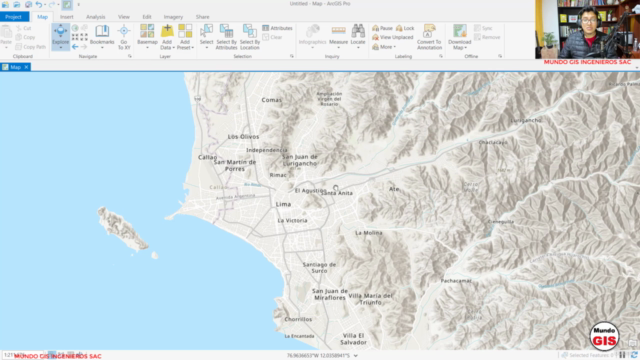The width and height of the screenshot is (640, 360).
Task: Click the island in the ocean
Action: (x=122, y=229)
